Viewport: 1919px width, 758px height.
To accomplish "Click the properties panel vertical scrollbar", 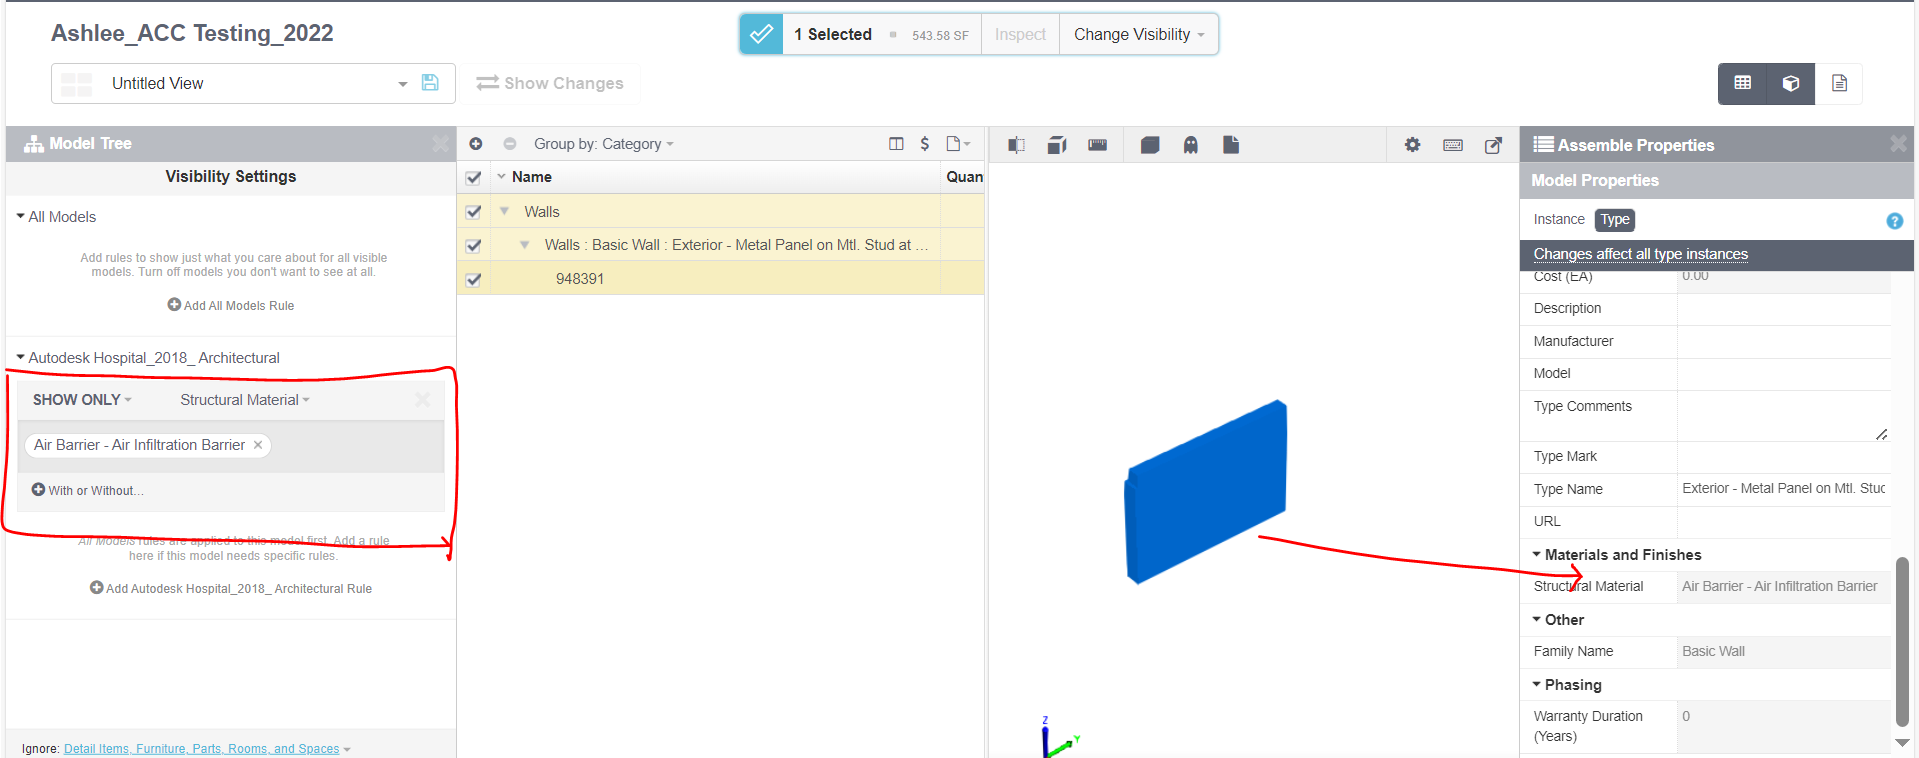I will coord(1902,642).
